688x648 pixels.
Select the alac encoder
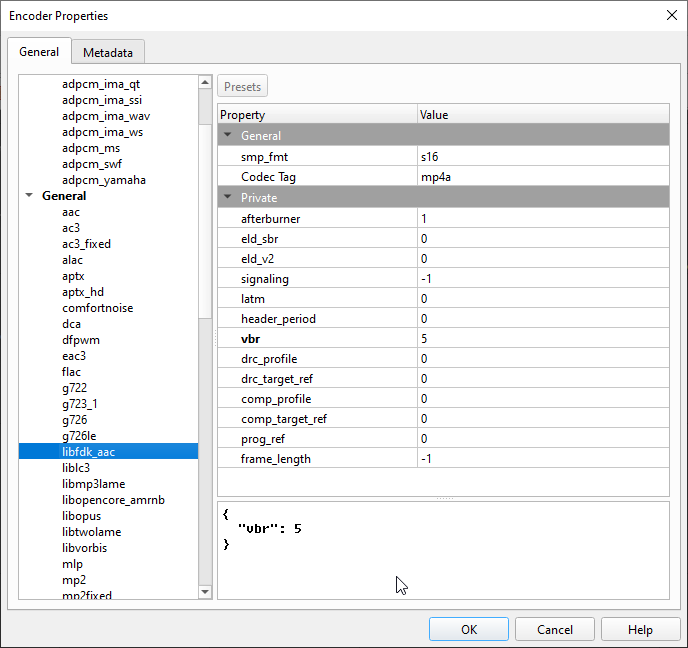72,260
